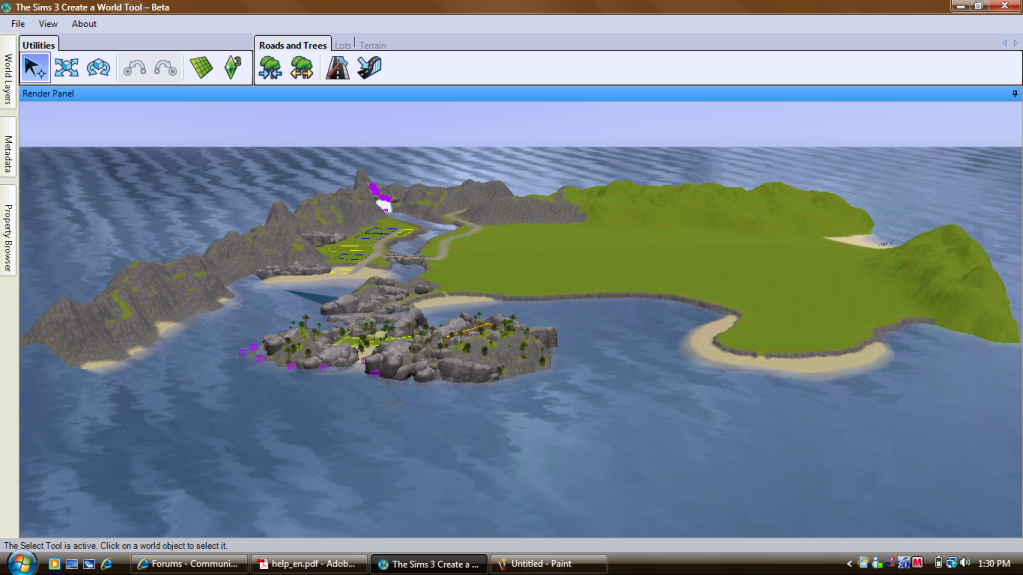The image size is (1023, 575).
Task: Click the Select Tool status bar message
Action: click(115, 546)
